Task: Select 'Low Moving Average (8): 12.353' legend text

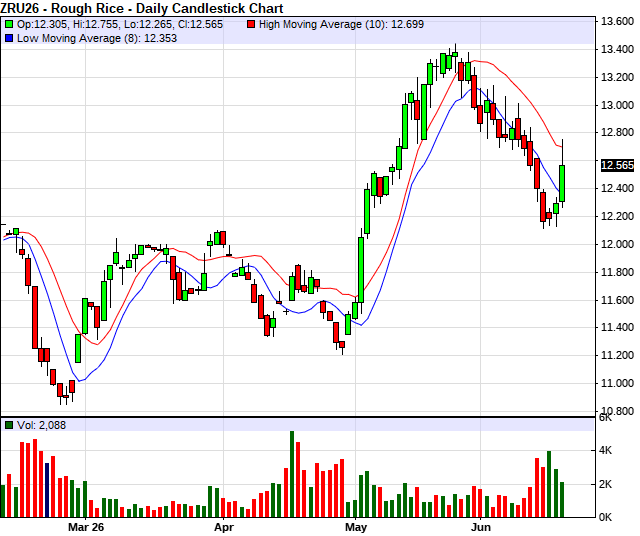Action: [x=97, y=38]
